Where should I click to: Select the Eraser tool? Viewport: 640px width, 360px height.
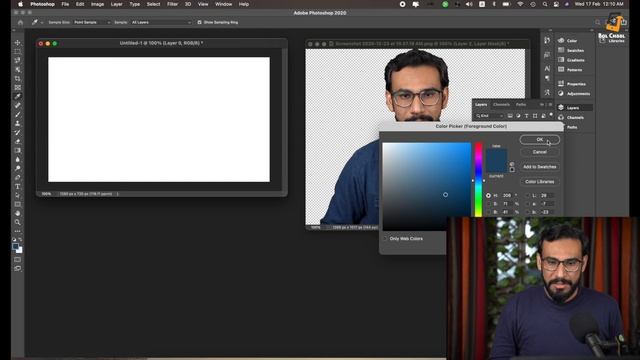coord(18,141)
